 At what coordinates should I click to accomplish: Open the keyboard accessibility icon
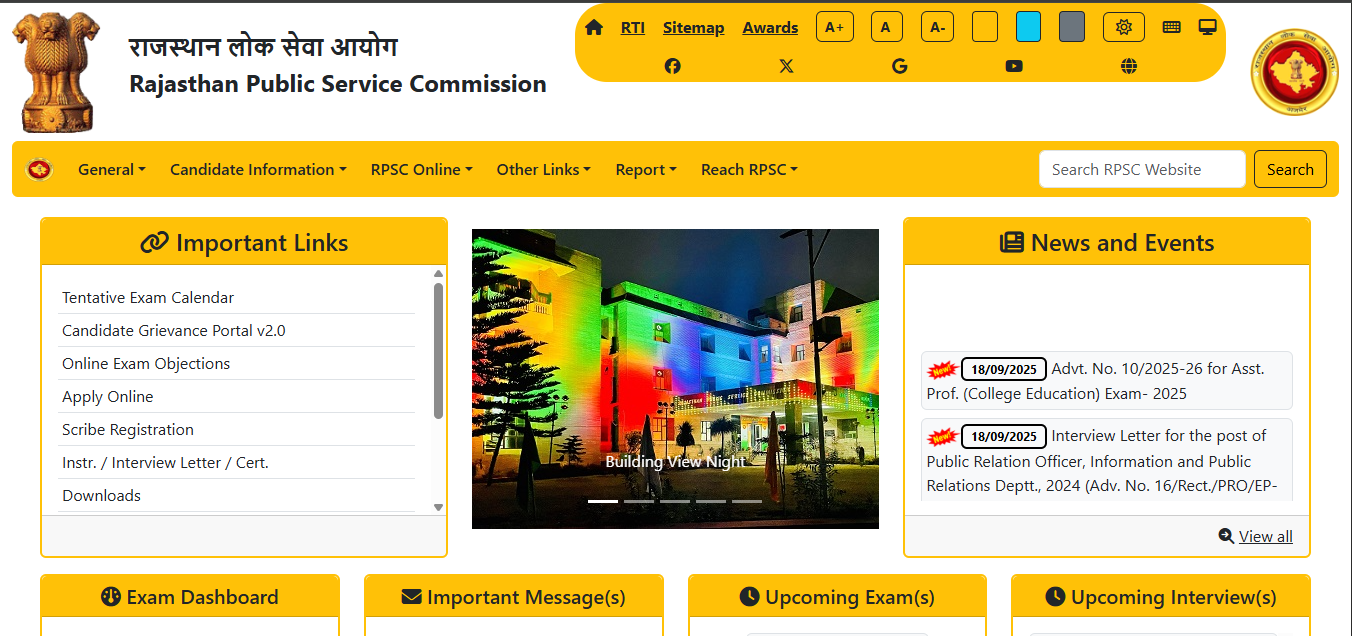pos(1171,27)
